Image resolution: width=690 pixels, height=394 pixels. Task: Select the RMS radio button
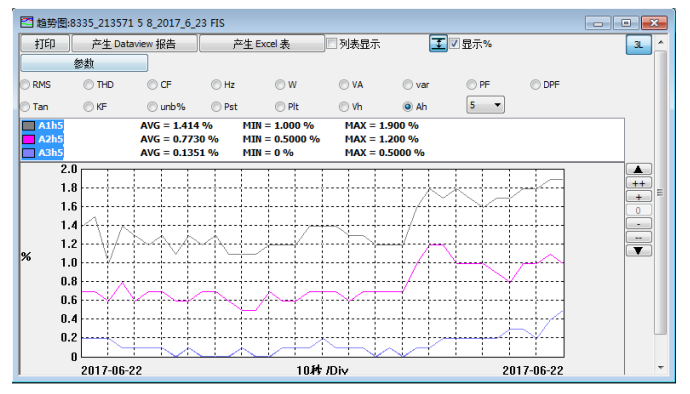point(26,85)
